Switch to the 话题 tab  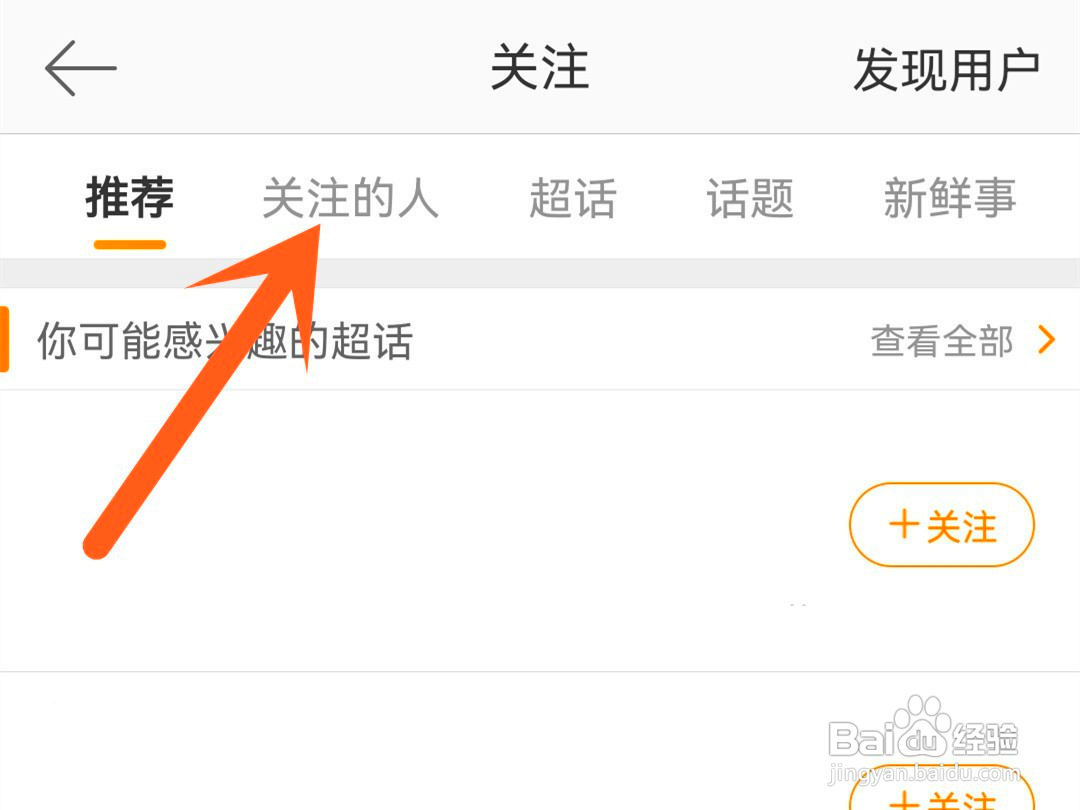tap(750, 198)
